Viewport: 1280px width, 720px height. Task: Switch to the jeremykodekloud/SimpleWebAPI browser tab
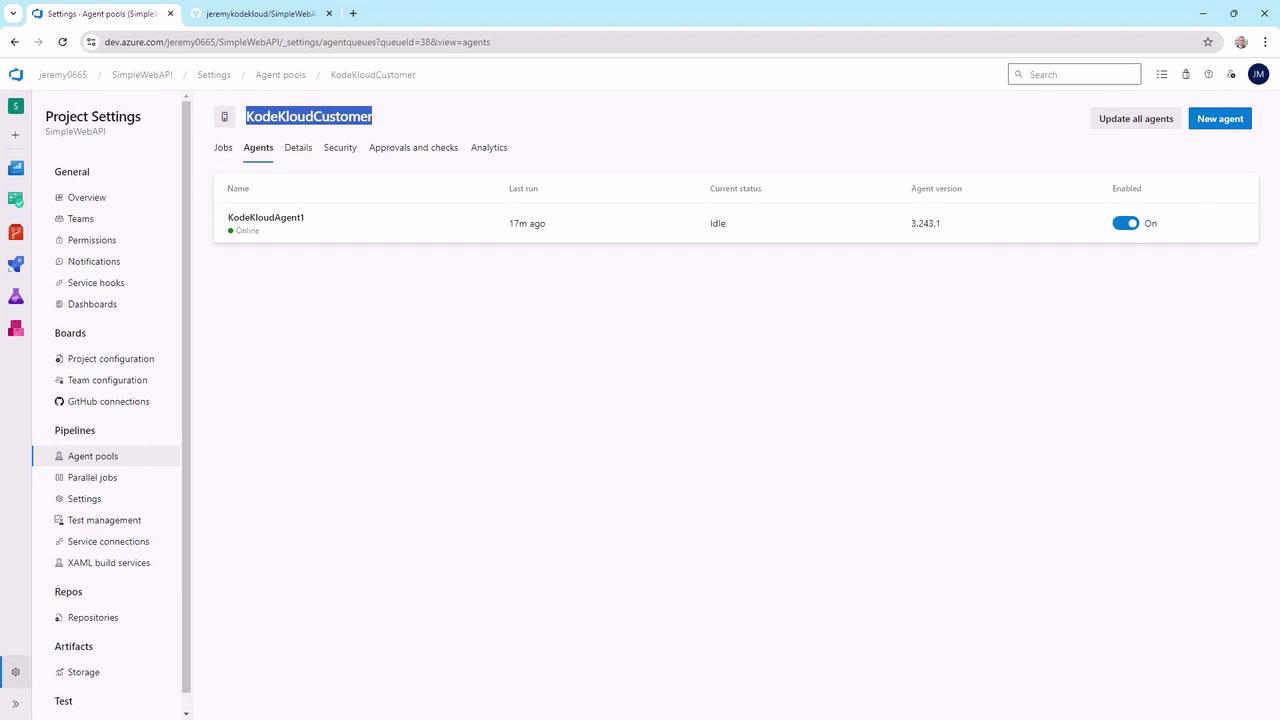tap(260, 14)
